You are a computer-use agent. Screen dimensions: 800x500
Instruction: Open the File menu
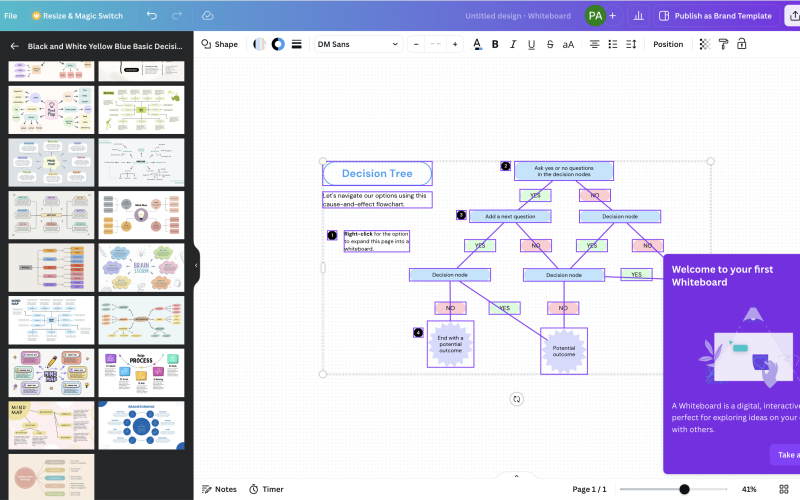(10, 16)
